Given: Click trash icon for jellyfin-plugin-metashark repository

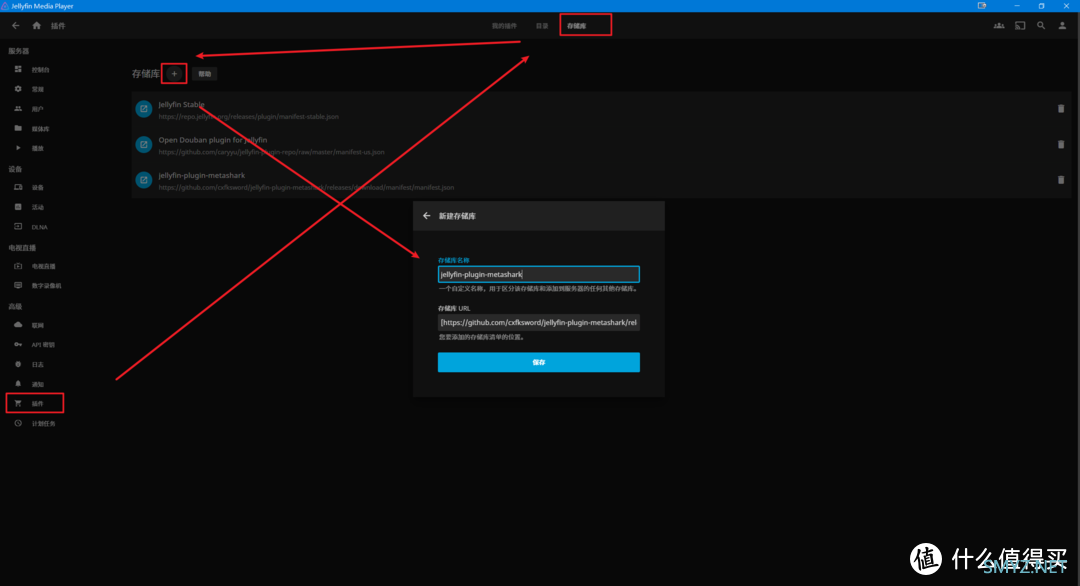Looking at the screenshot, I should (x=1060, y=180).
